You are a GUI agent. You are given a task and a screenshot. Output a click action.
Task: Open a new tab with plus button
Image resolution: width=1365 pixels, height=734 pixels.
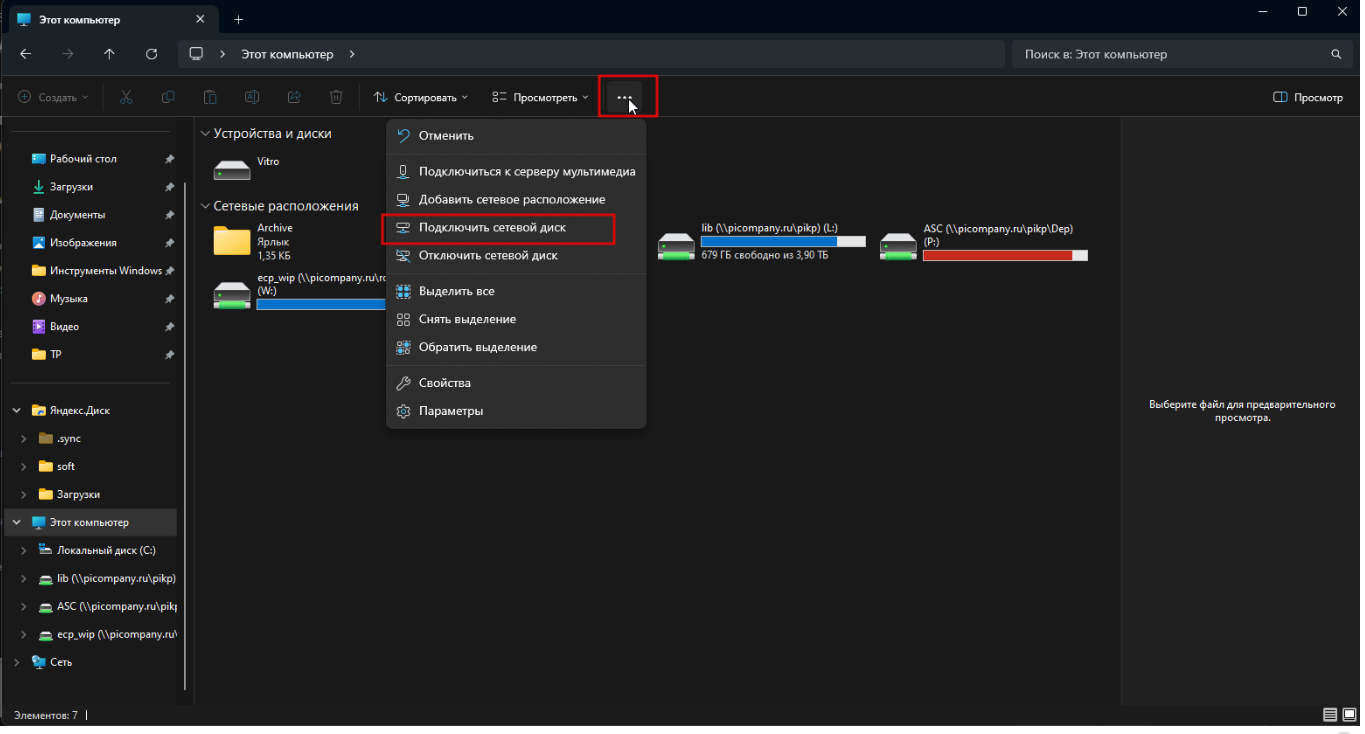tap(238, 19)
